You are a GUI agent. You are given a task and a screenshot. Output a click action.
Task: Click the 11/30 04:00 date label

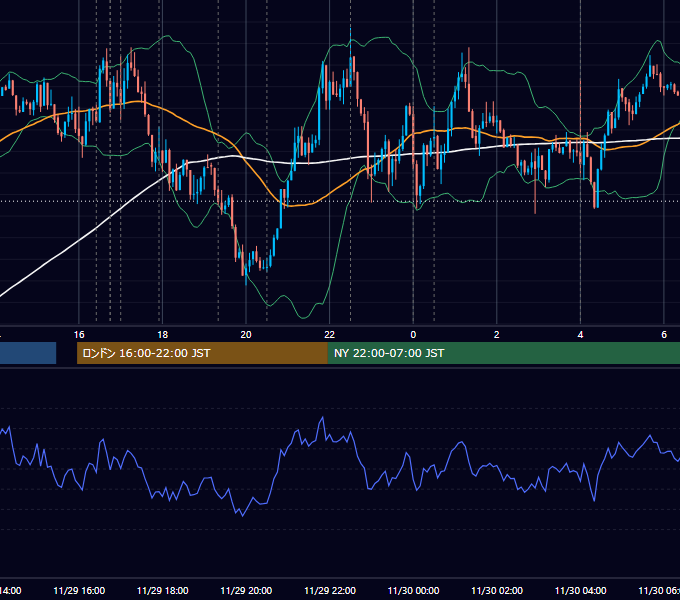(x=581, y=591)
